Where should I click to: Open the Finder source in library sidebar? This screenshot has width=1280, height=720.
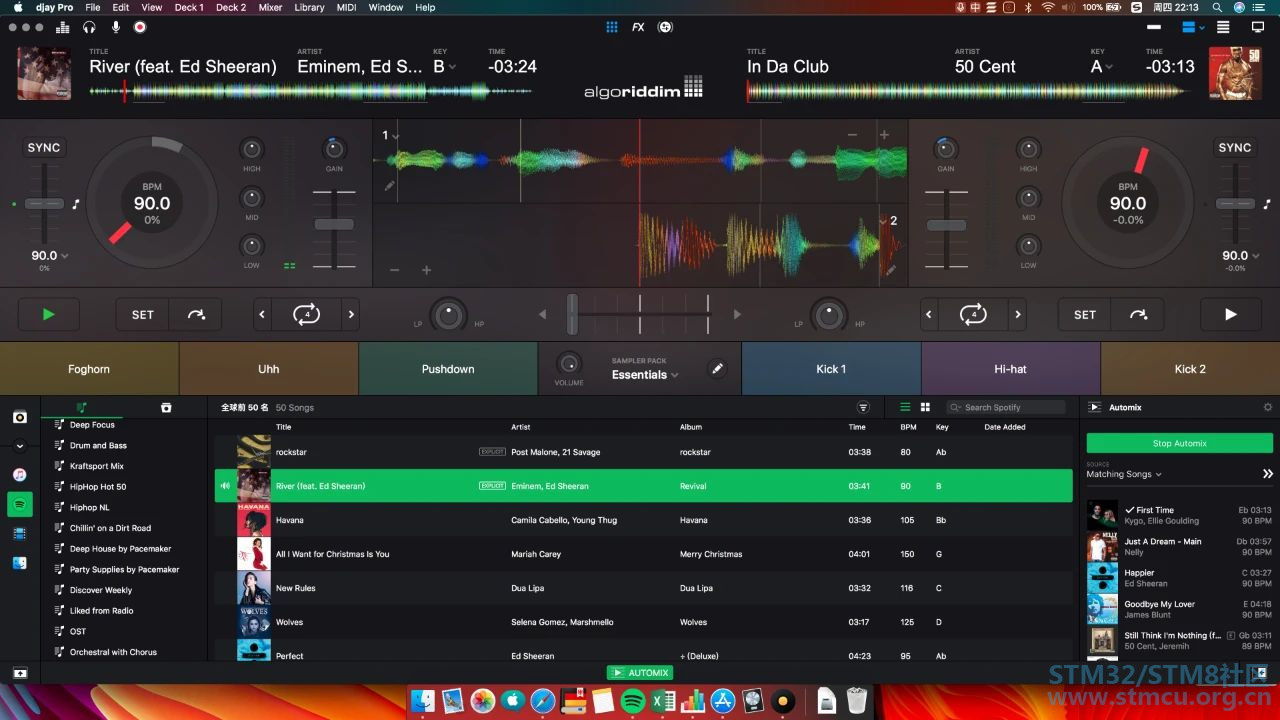pos(20,563)
